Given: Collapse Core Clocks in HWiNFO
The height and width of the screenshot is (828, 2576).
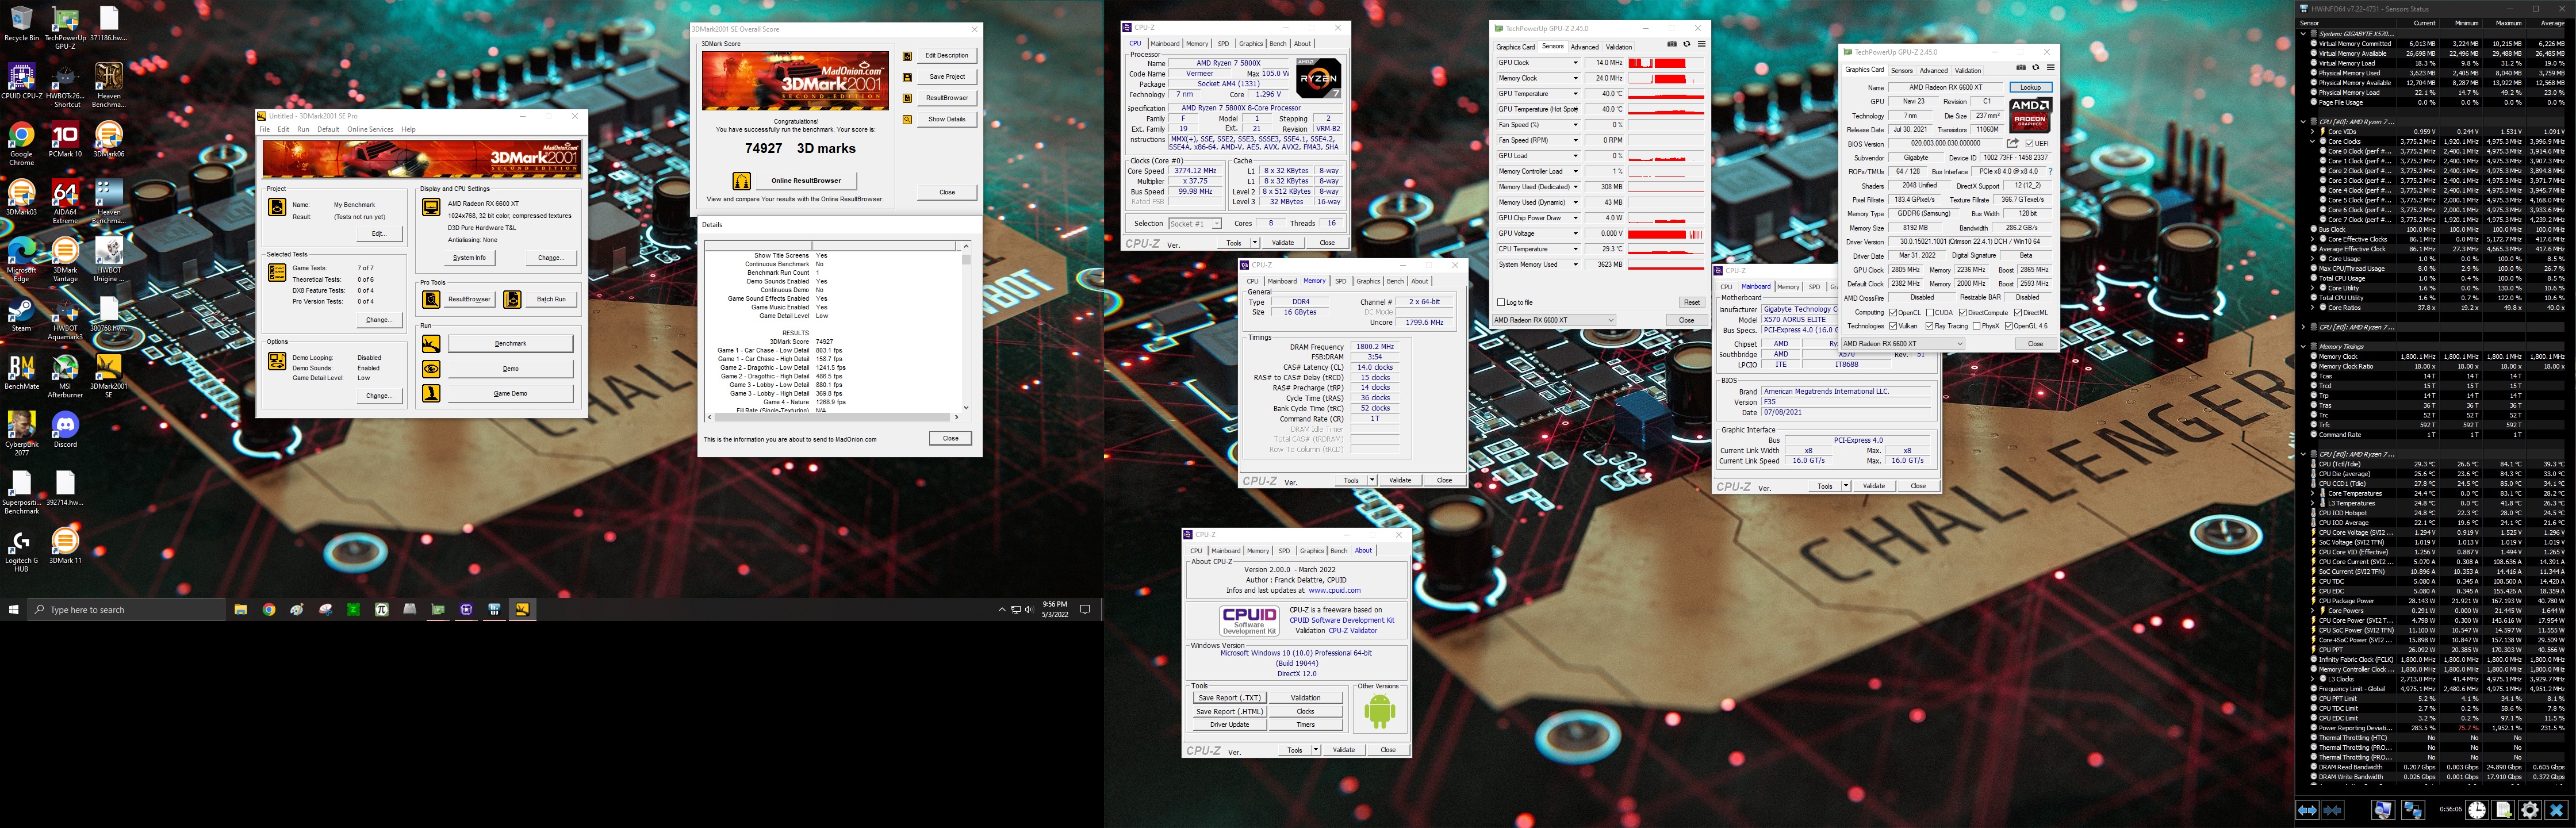Looking at the screenshot, I should (2313, 141).
